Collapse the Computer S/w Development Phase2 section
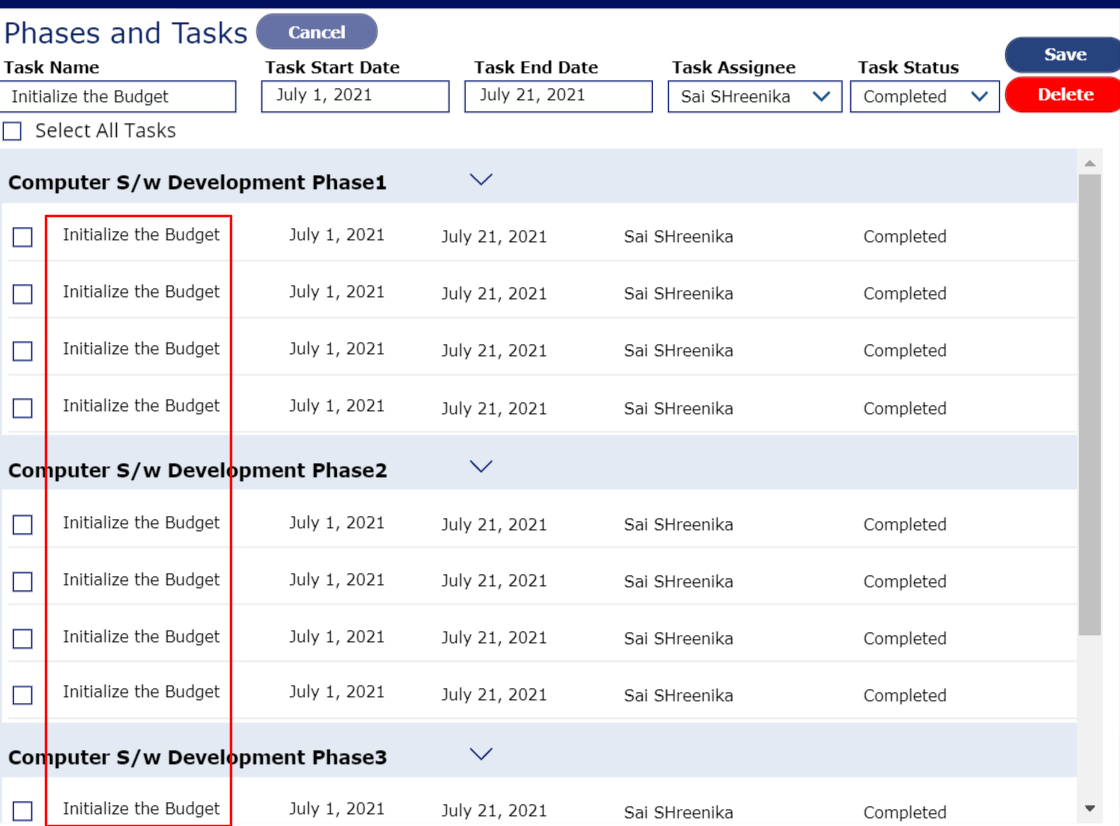 point(481,466)
